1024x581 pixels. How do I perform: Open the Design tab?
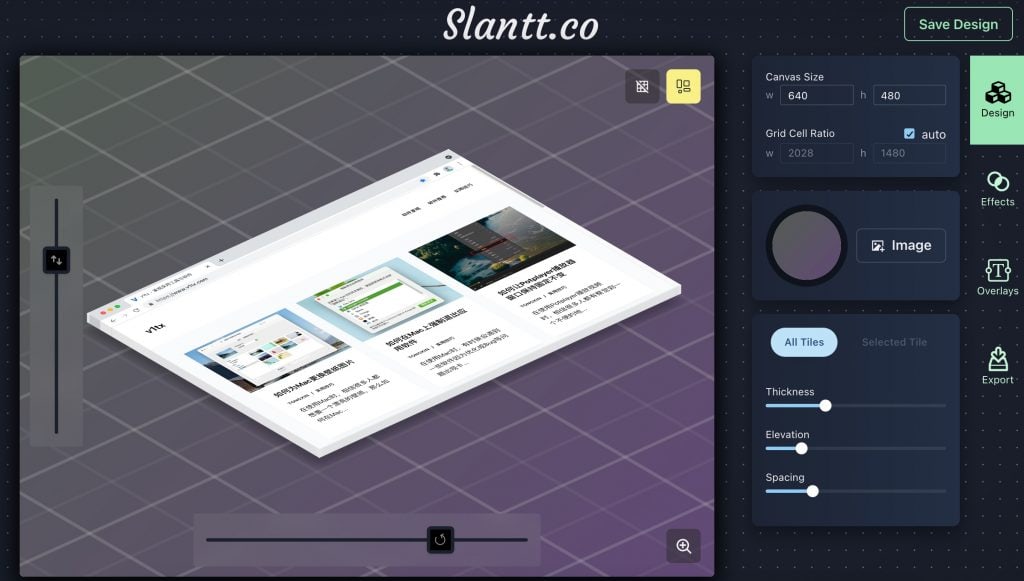(x=997, y=100)
